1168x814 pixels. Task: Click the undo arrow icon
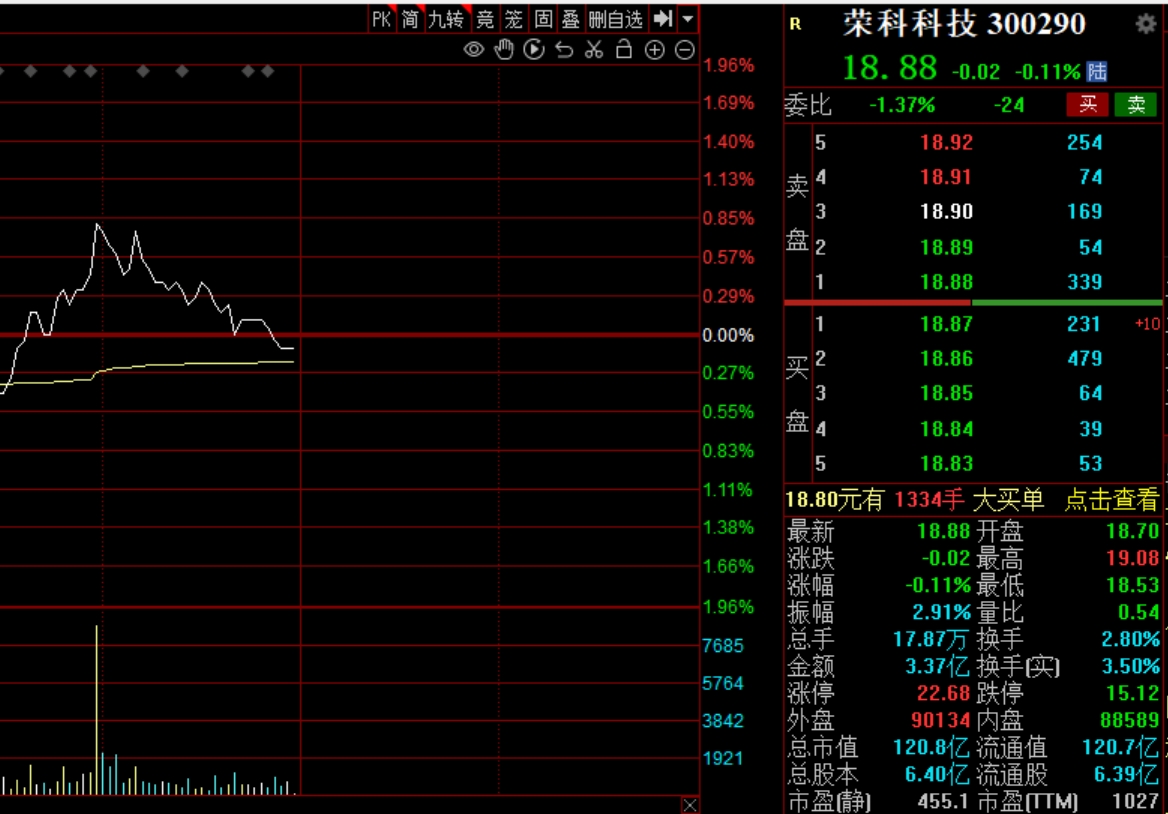564,50
